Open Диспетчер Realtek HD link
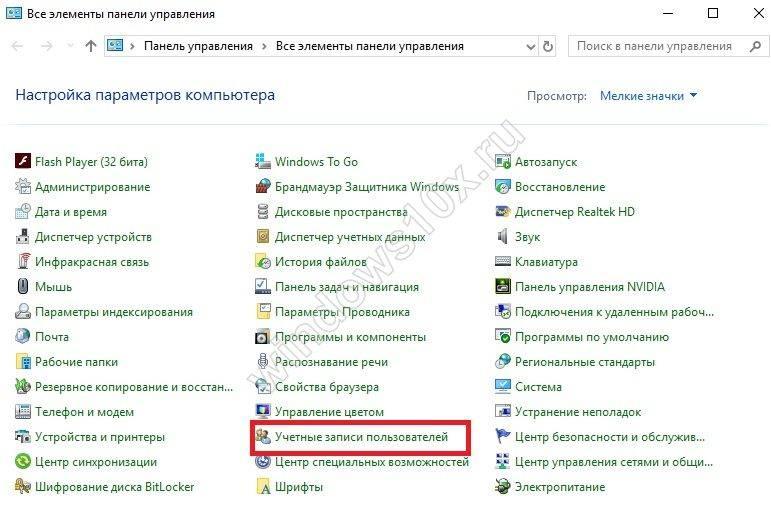Viewport: 771px width, 511px height. pos(575,211)
